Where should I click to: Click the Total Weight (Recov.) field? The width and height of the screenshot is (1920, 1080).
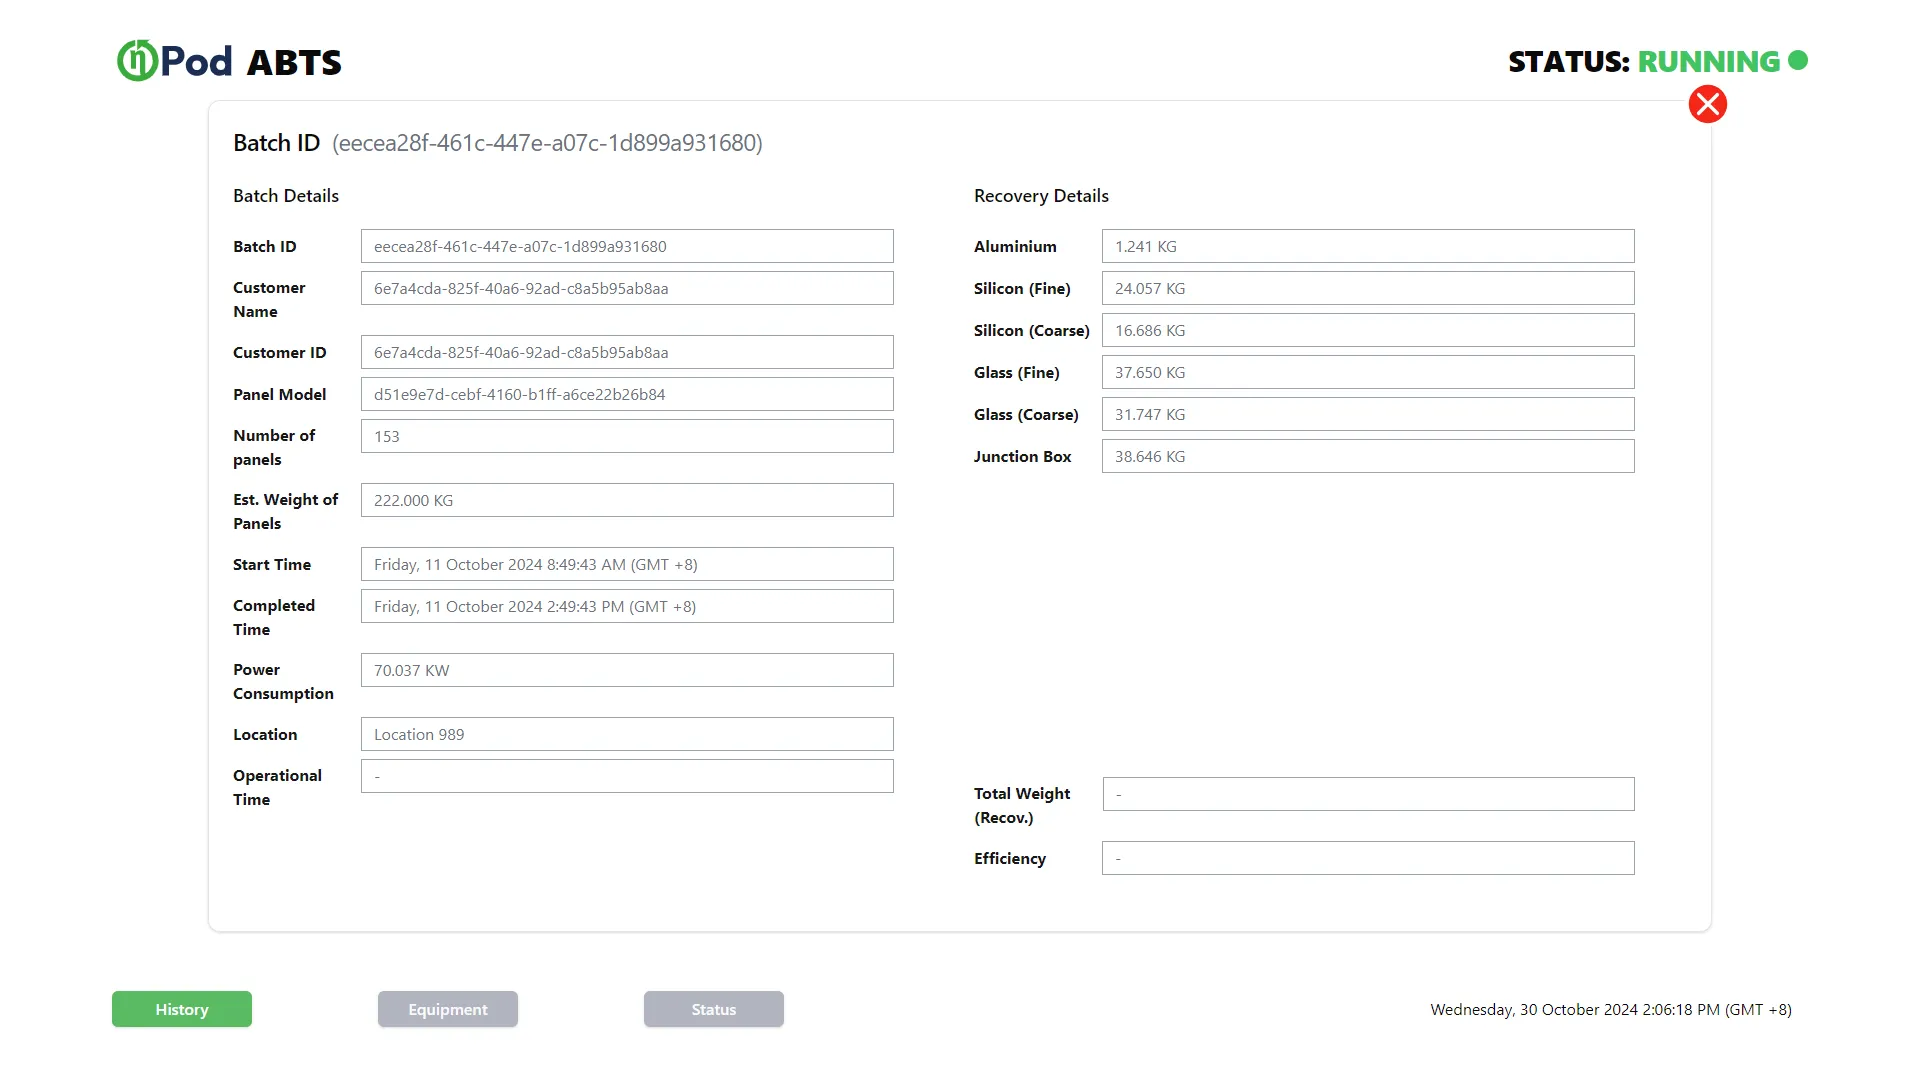1368,794
